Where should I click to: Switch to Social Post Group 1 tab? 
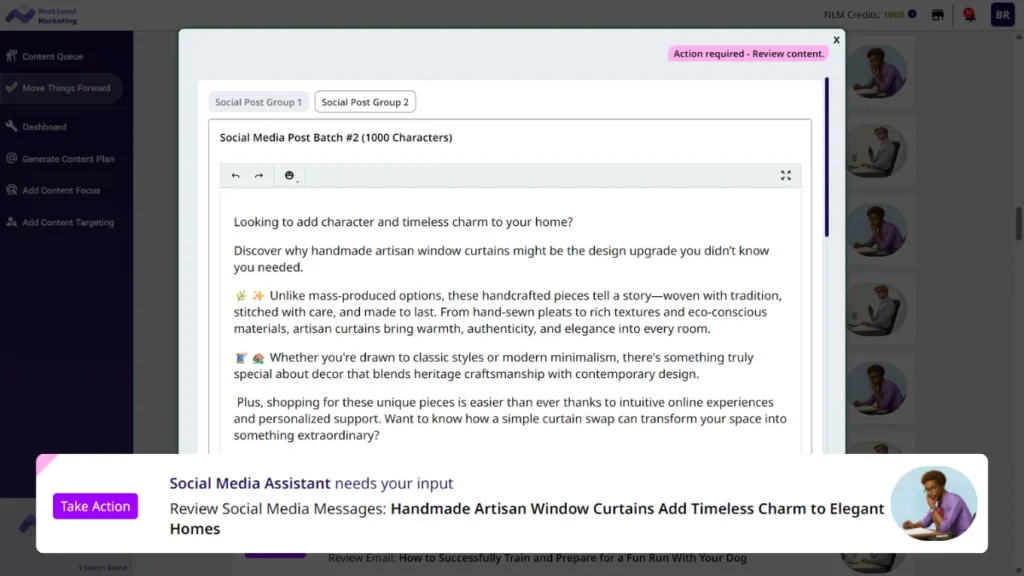(x=258, y=102)
